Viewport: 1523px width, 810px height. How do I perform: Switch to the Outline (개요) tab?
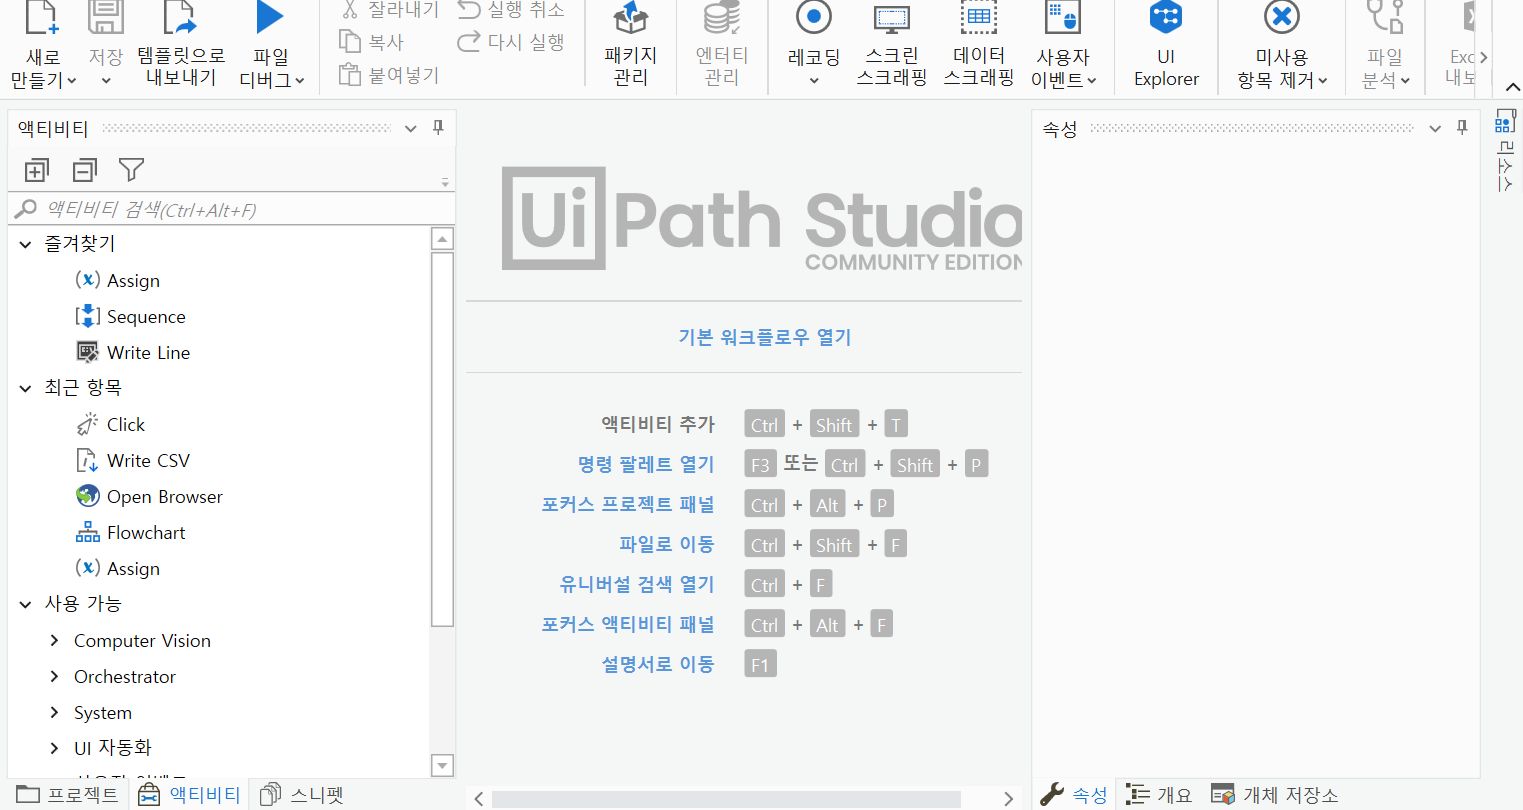[x=1159, y=795]
